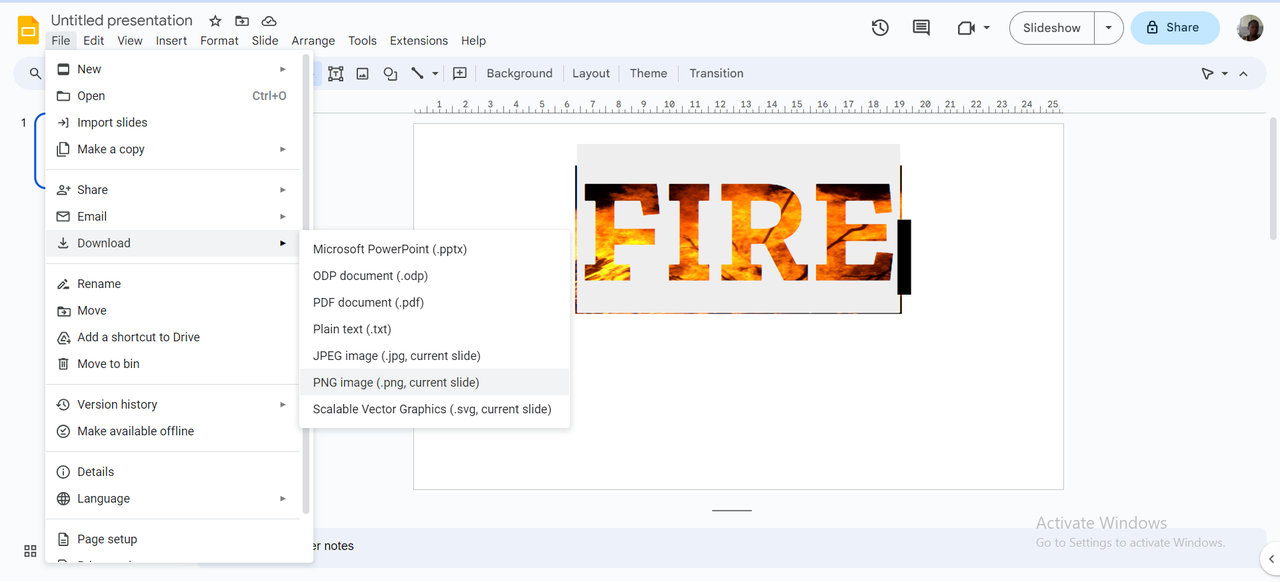Screen dimensions: 1280x582
Task: Open the Extensions menu
Action: pyautogui.click(x=419, y=41)
